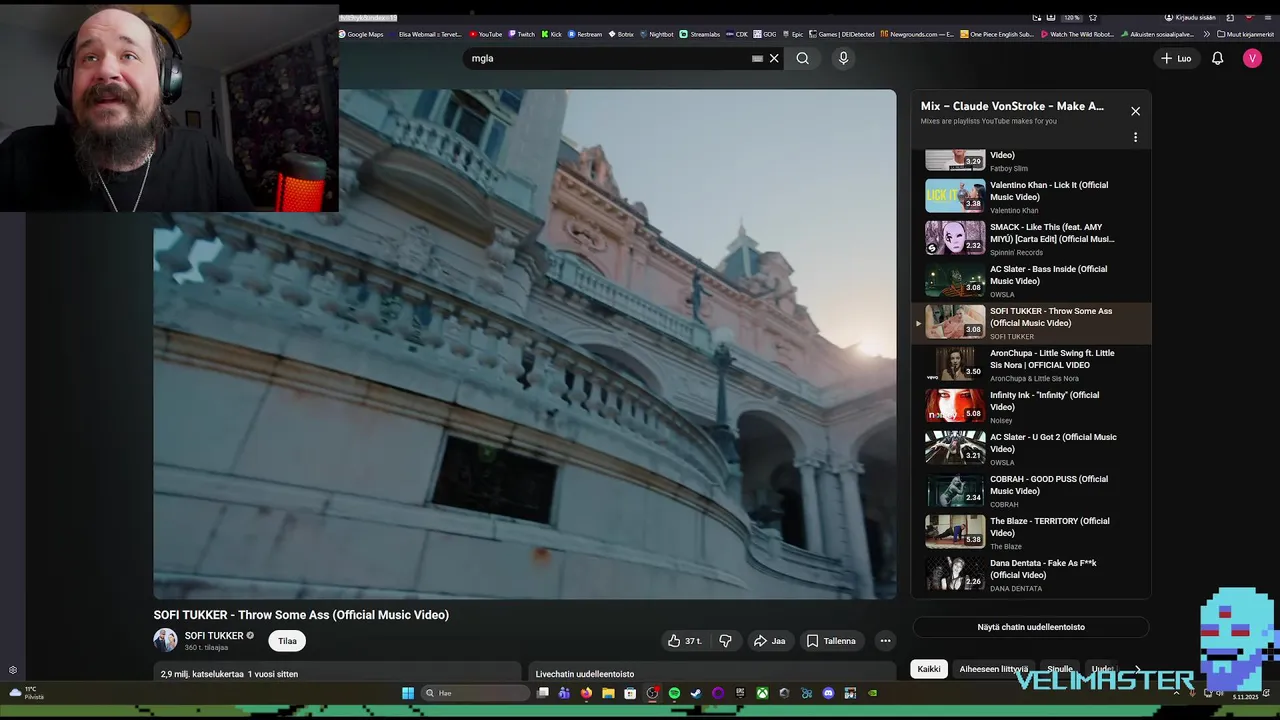Click the Luo create button

click(x=1176, y=58)
